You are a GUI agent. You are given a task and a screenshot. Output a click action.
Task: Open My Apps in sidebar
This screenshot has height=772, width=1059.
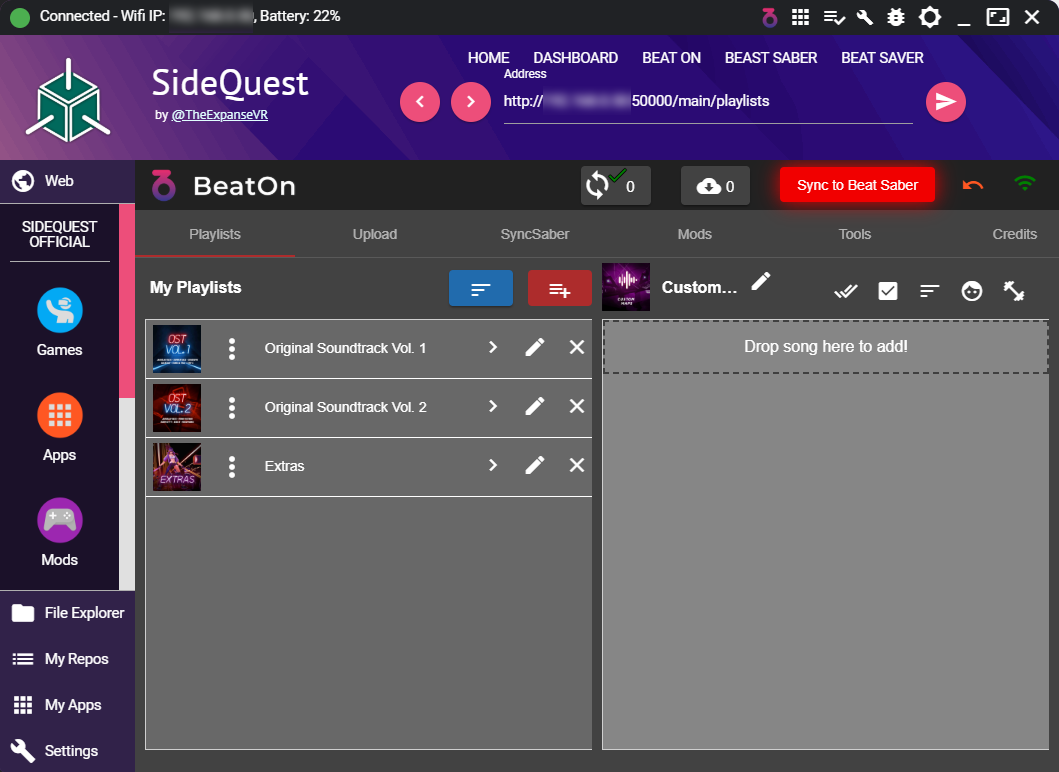coord(68,704)
